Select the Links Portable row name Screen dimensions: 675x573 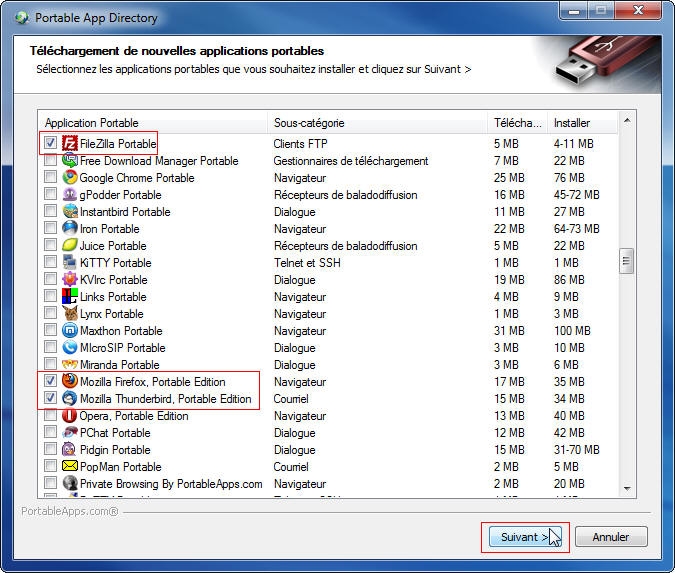(x=113, y=297)
